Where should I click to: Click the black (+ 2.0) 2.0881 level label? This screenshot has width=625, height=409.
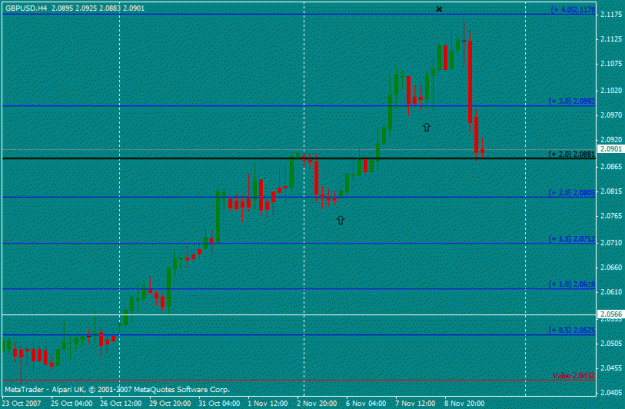click(572, 154)
